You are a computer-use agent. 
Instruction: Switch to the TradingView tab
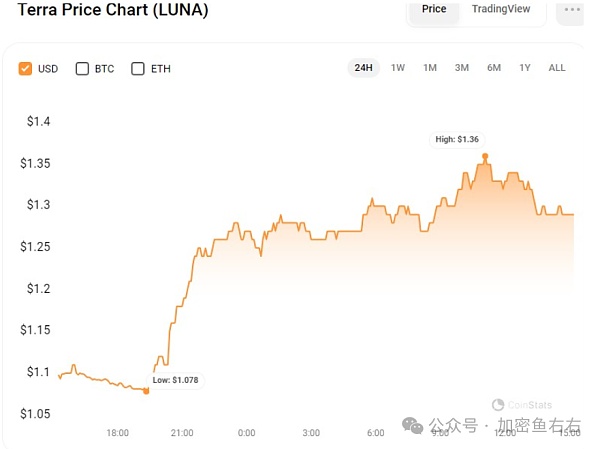[501, 10]
